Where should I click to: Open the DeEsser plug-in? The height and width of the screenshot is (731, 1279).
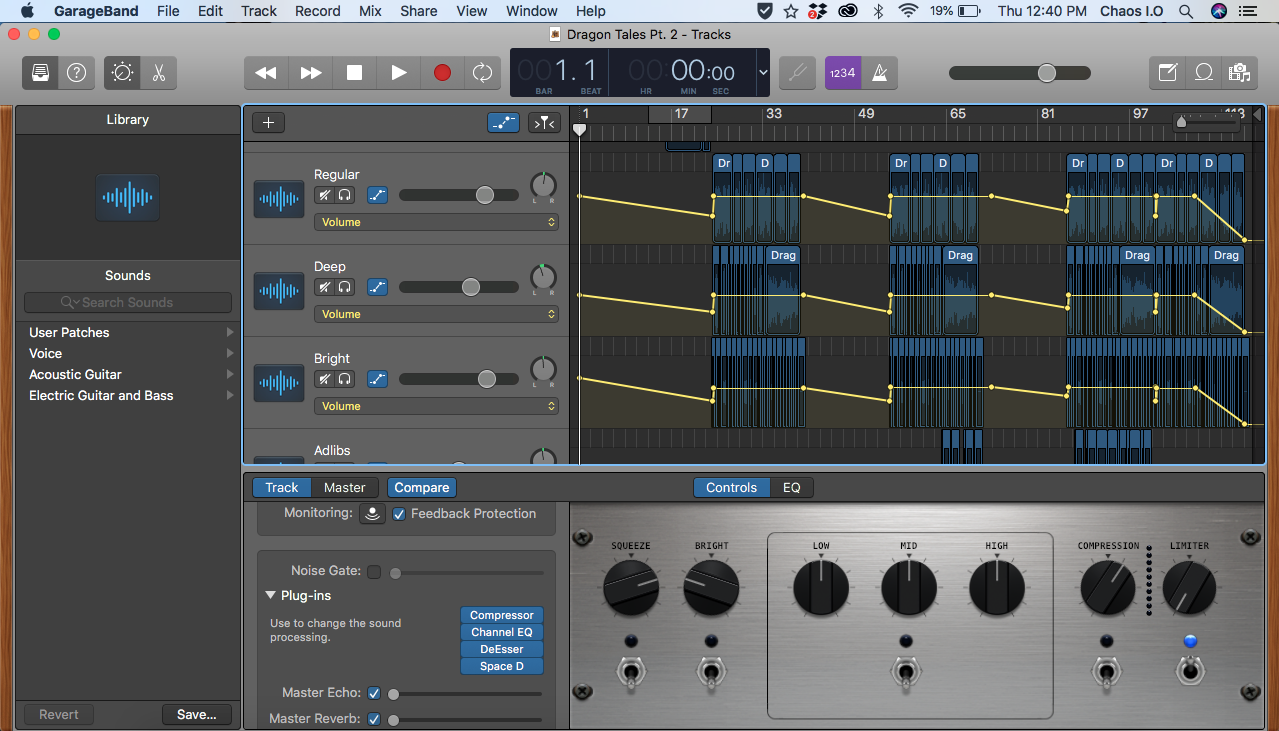[502, 649]
